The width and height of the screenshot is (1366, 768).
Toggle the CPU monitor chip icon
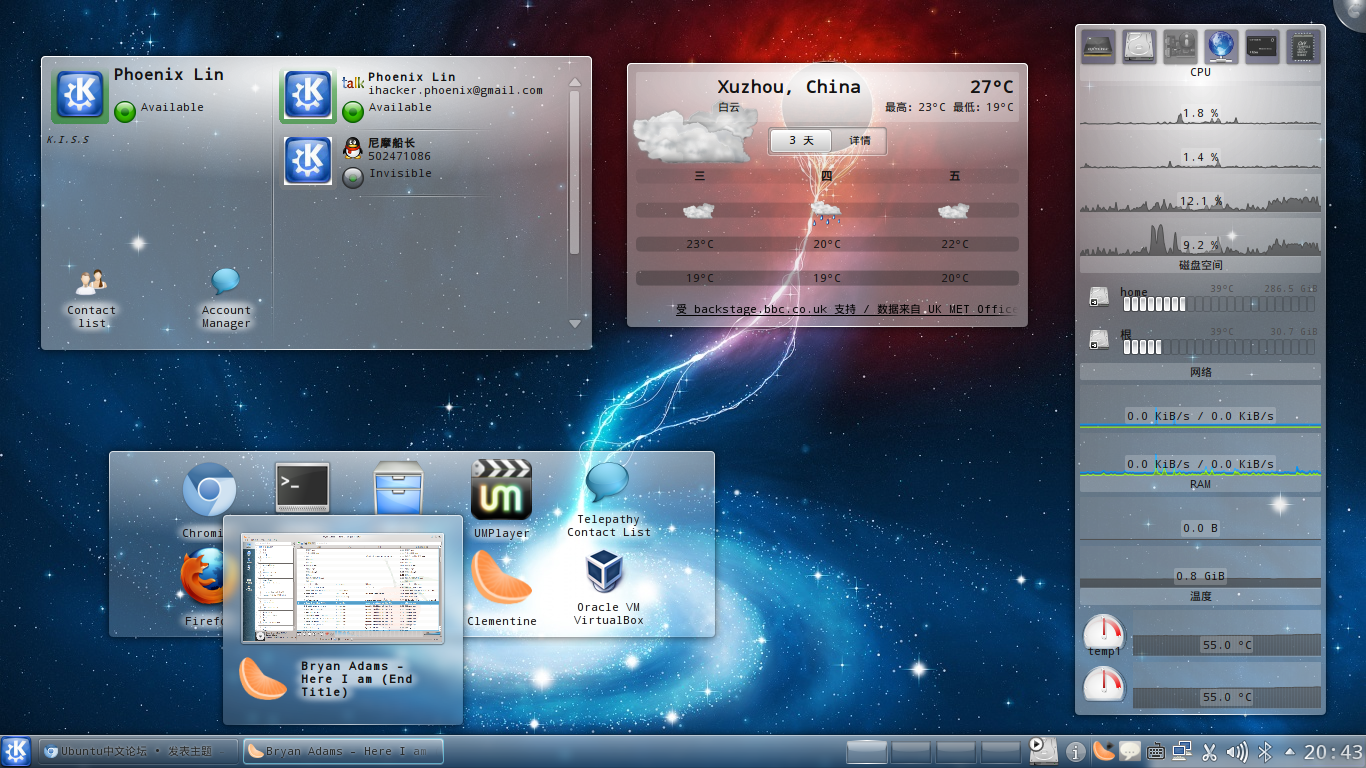[1098, 46]
